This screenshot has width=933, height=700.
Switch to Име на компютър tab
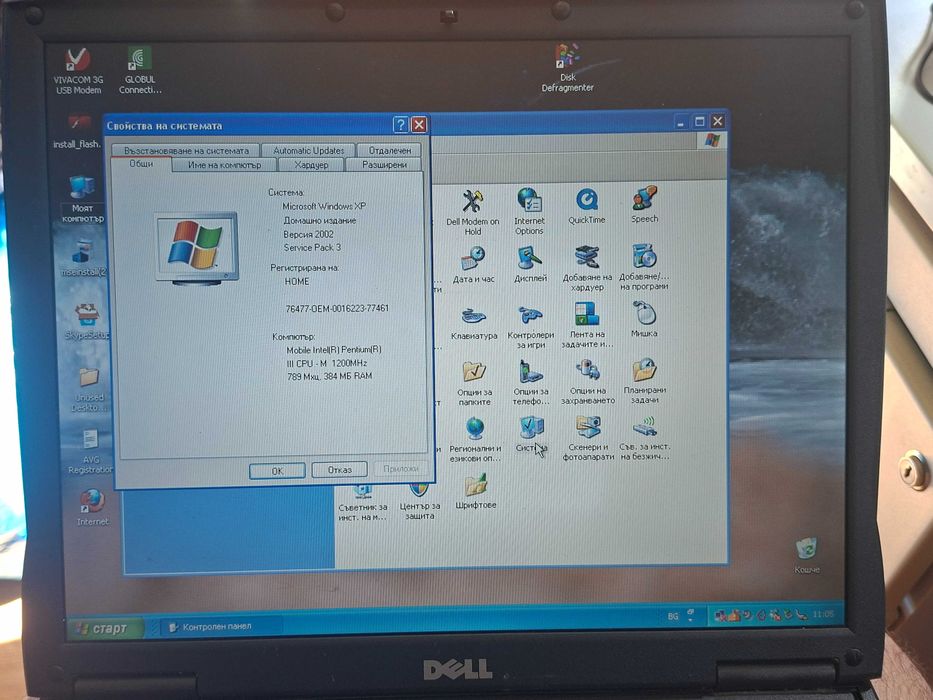pos(224,165)
